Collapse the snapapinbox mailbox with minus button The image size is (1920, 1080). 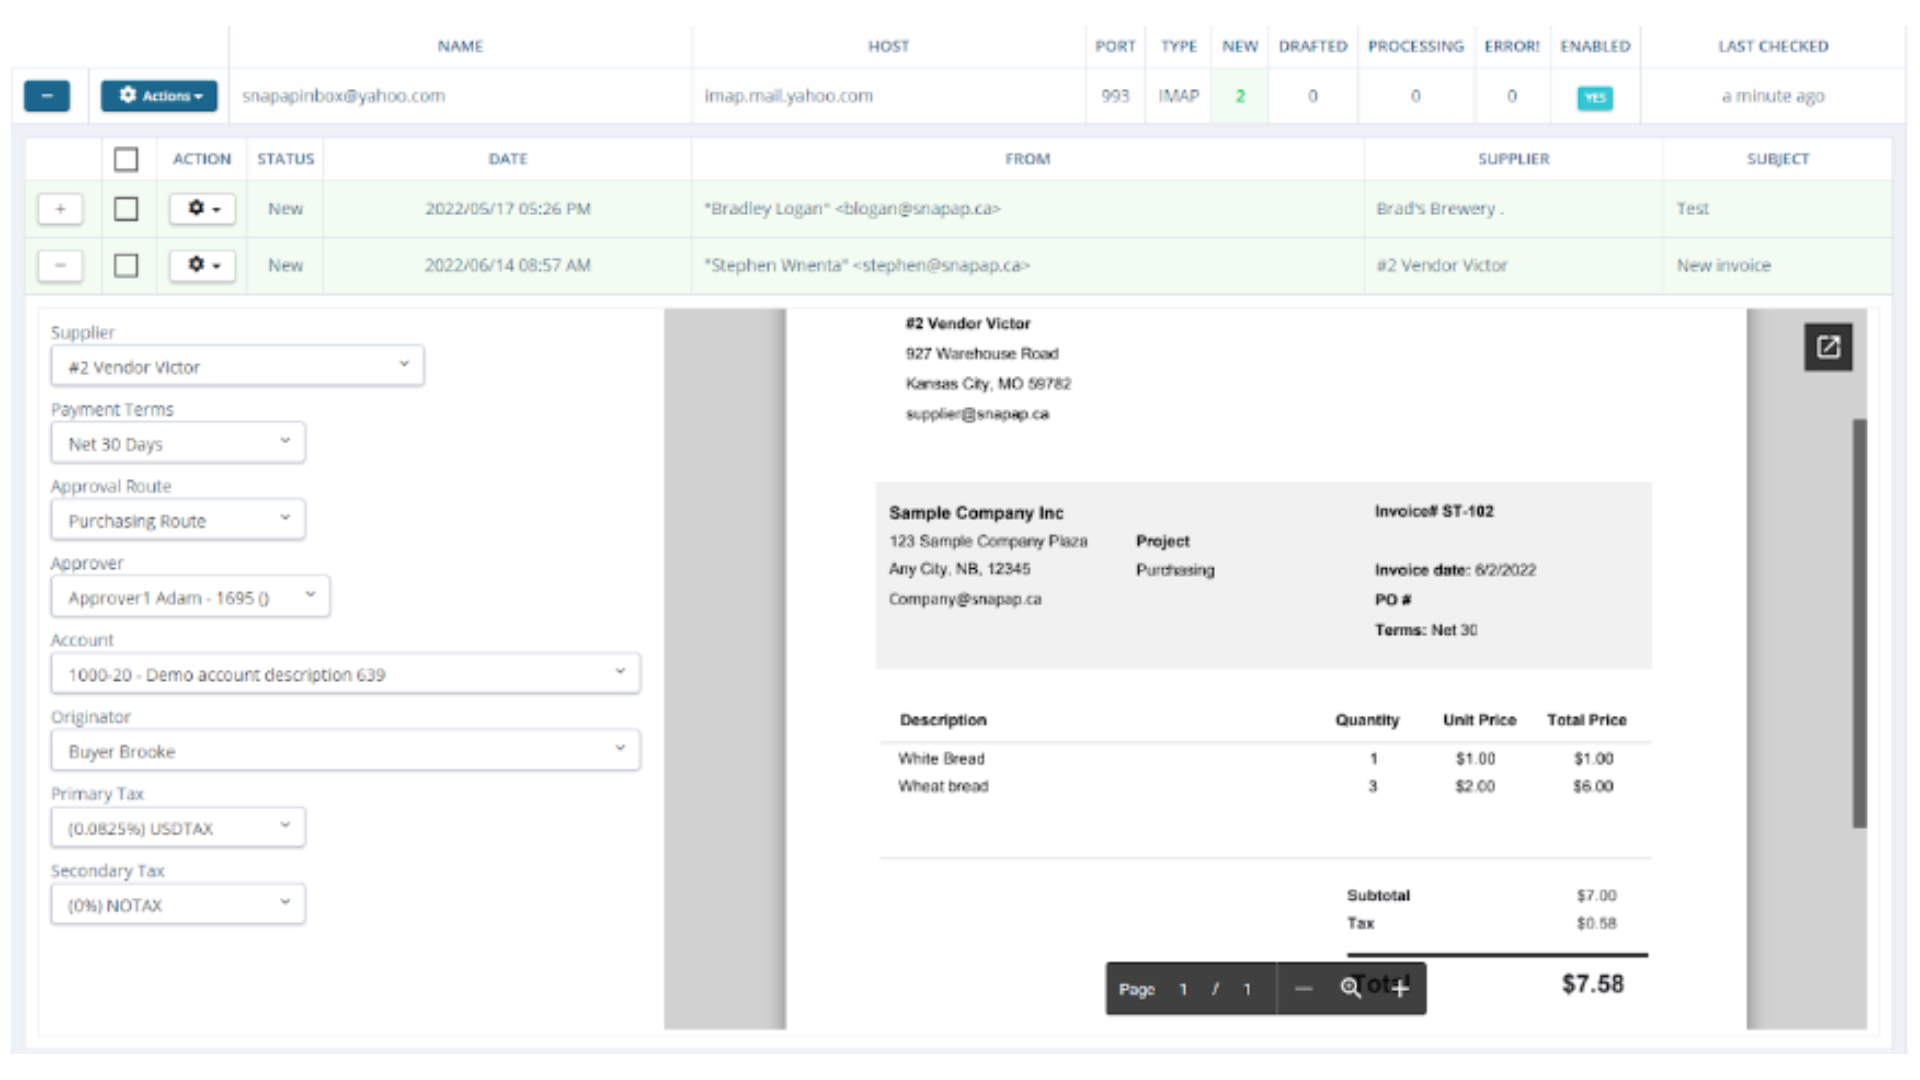click(47, 96)
